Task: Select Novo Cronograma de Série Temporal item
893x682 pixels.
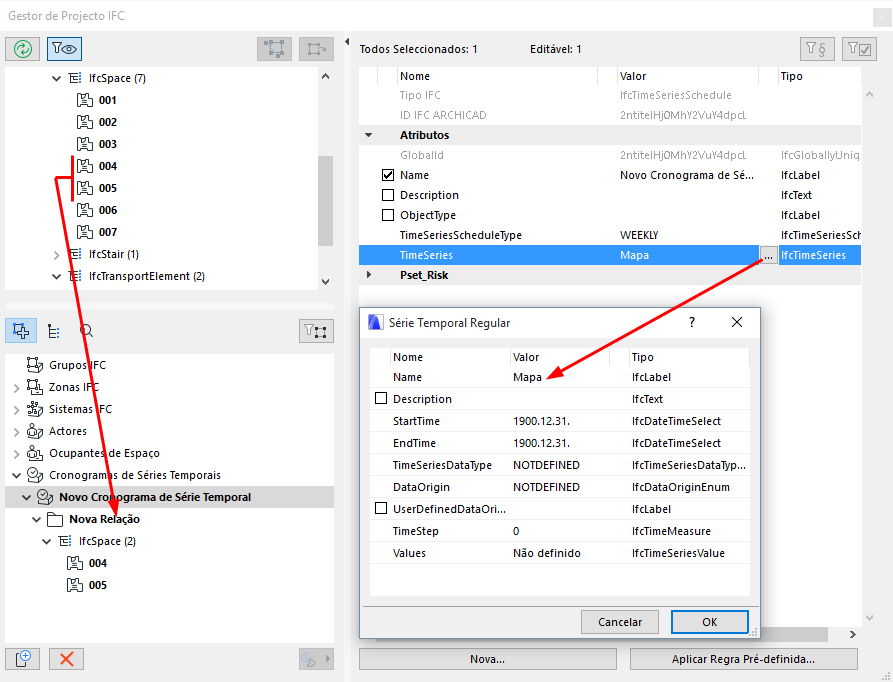Action: click(155, 497)
